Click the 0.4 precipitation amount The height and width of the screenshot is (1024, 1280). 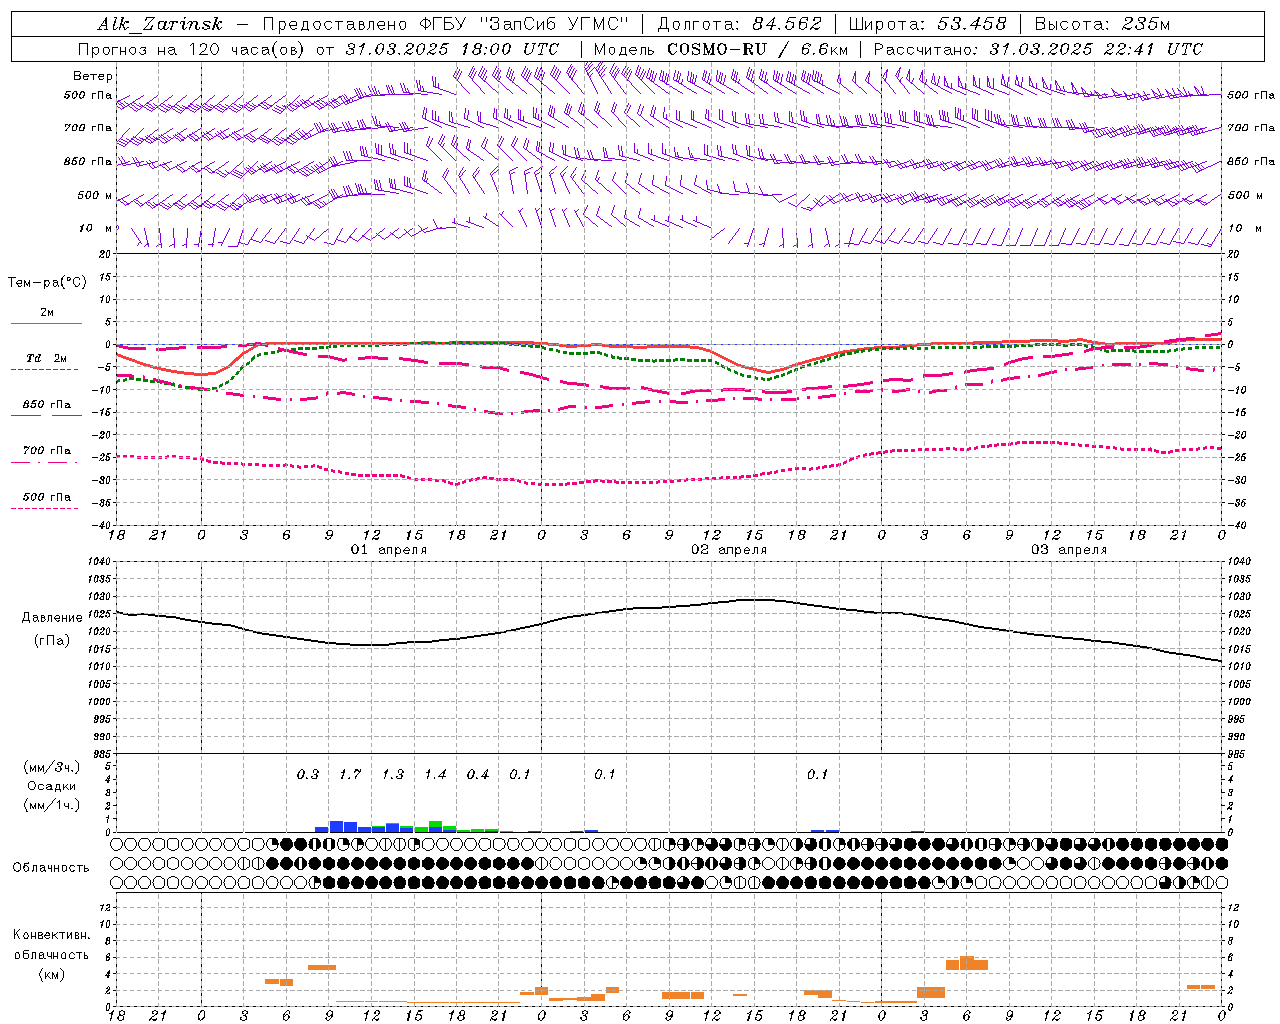pyautogui.click(x=478, y=774)
